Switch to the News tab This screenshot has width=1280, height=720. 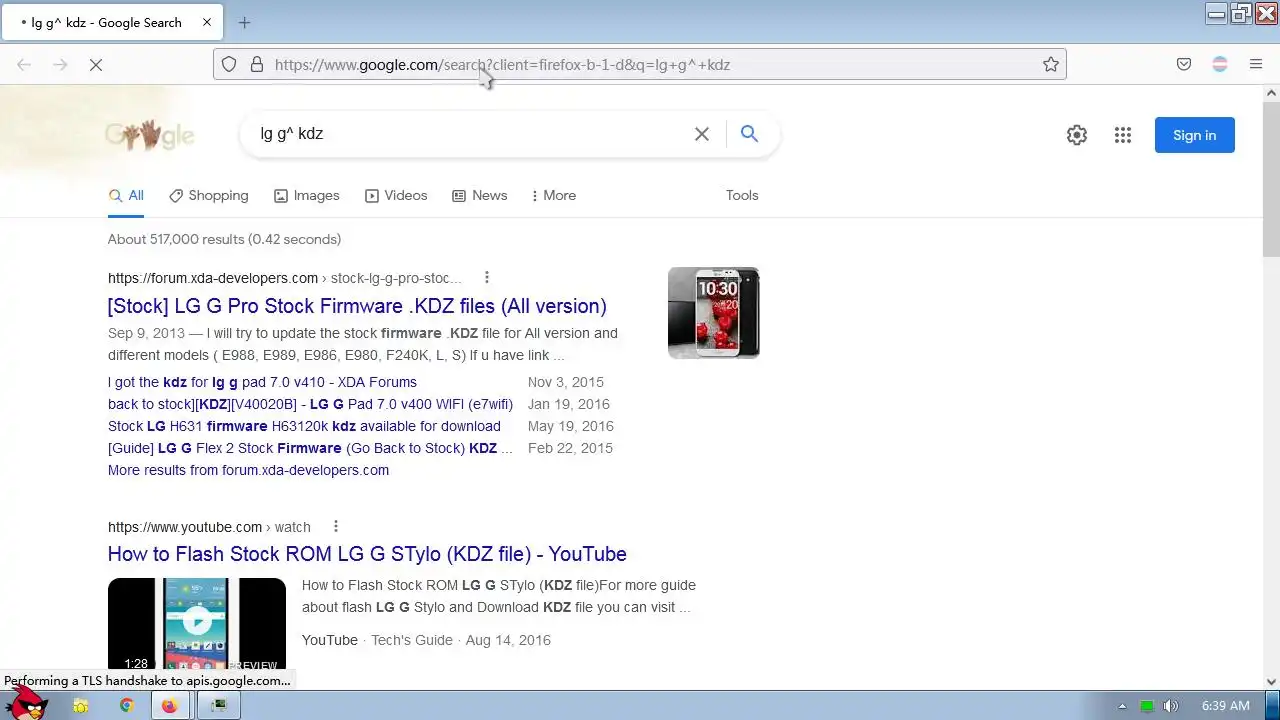[480, 195]
